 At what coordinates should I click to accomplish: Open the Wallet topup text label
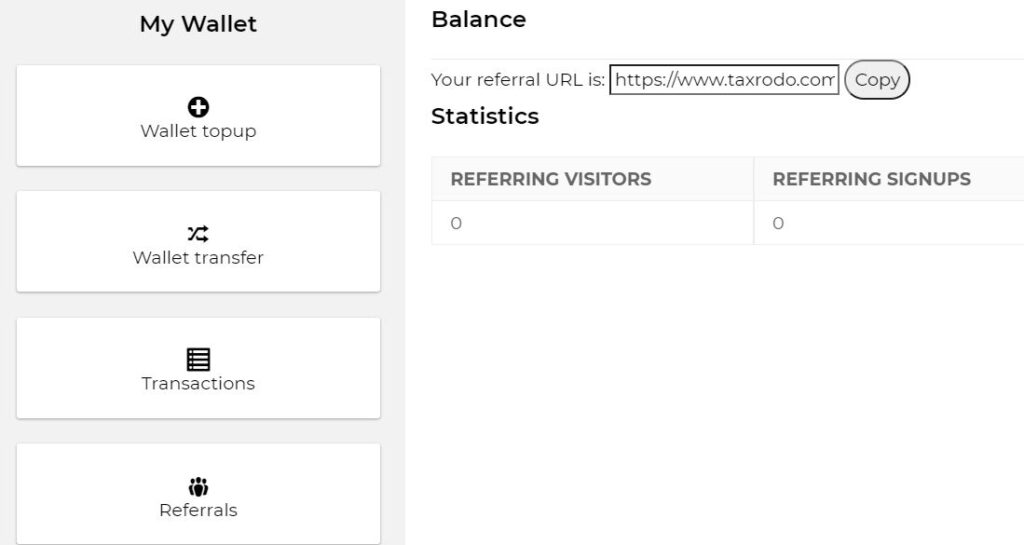198,131
